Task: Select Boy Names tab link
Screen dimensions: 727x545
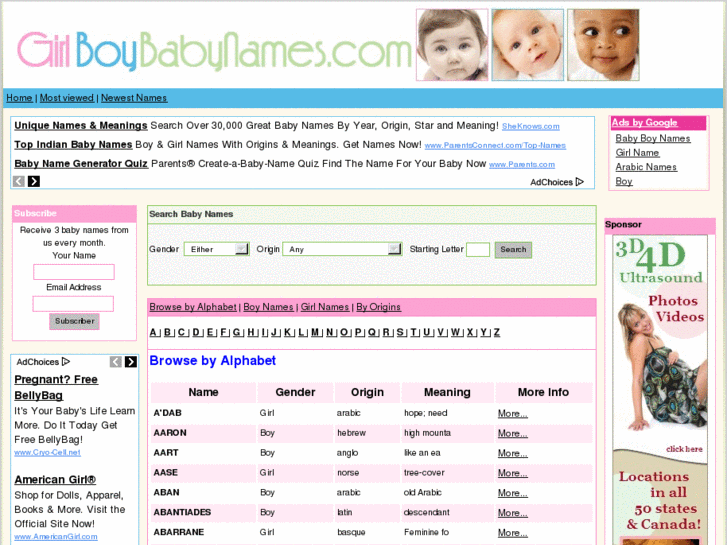Action: tap(268, 307)
